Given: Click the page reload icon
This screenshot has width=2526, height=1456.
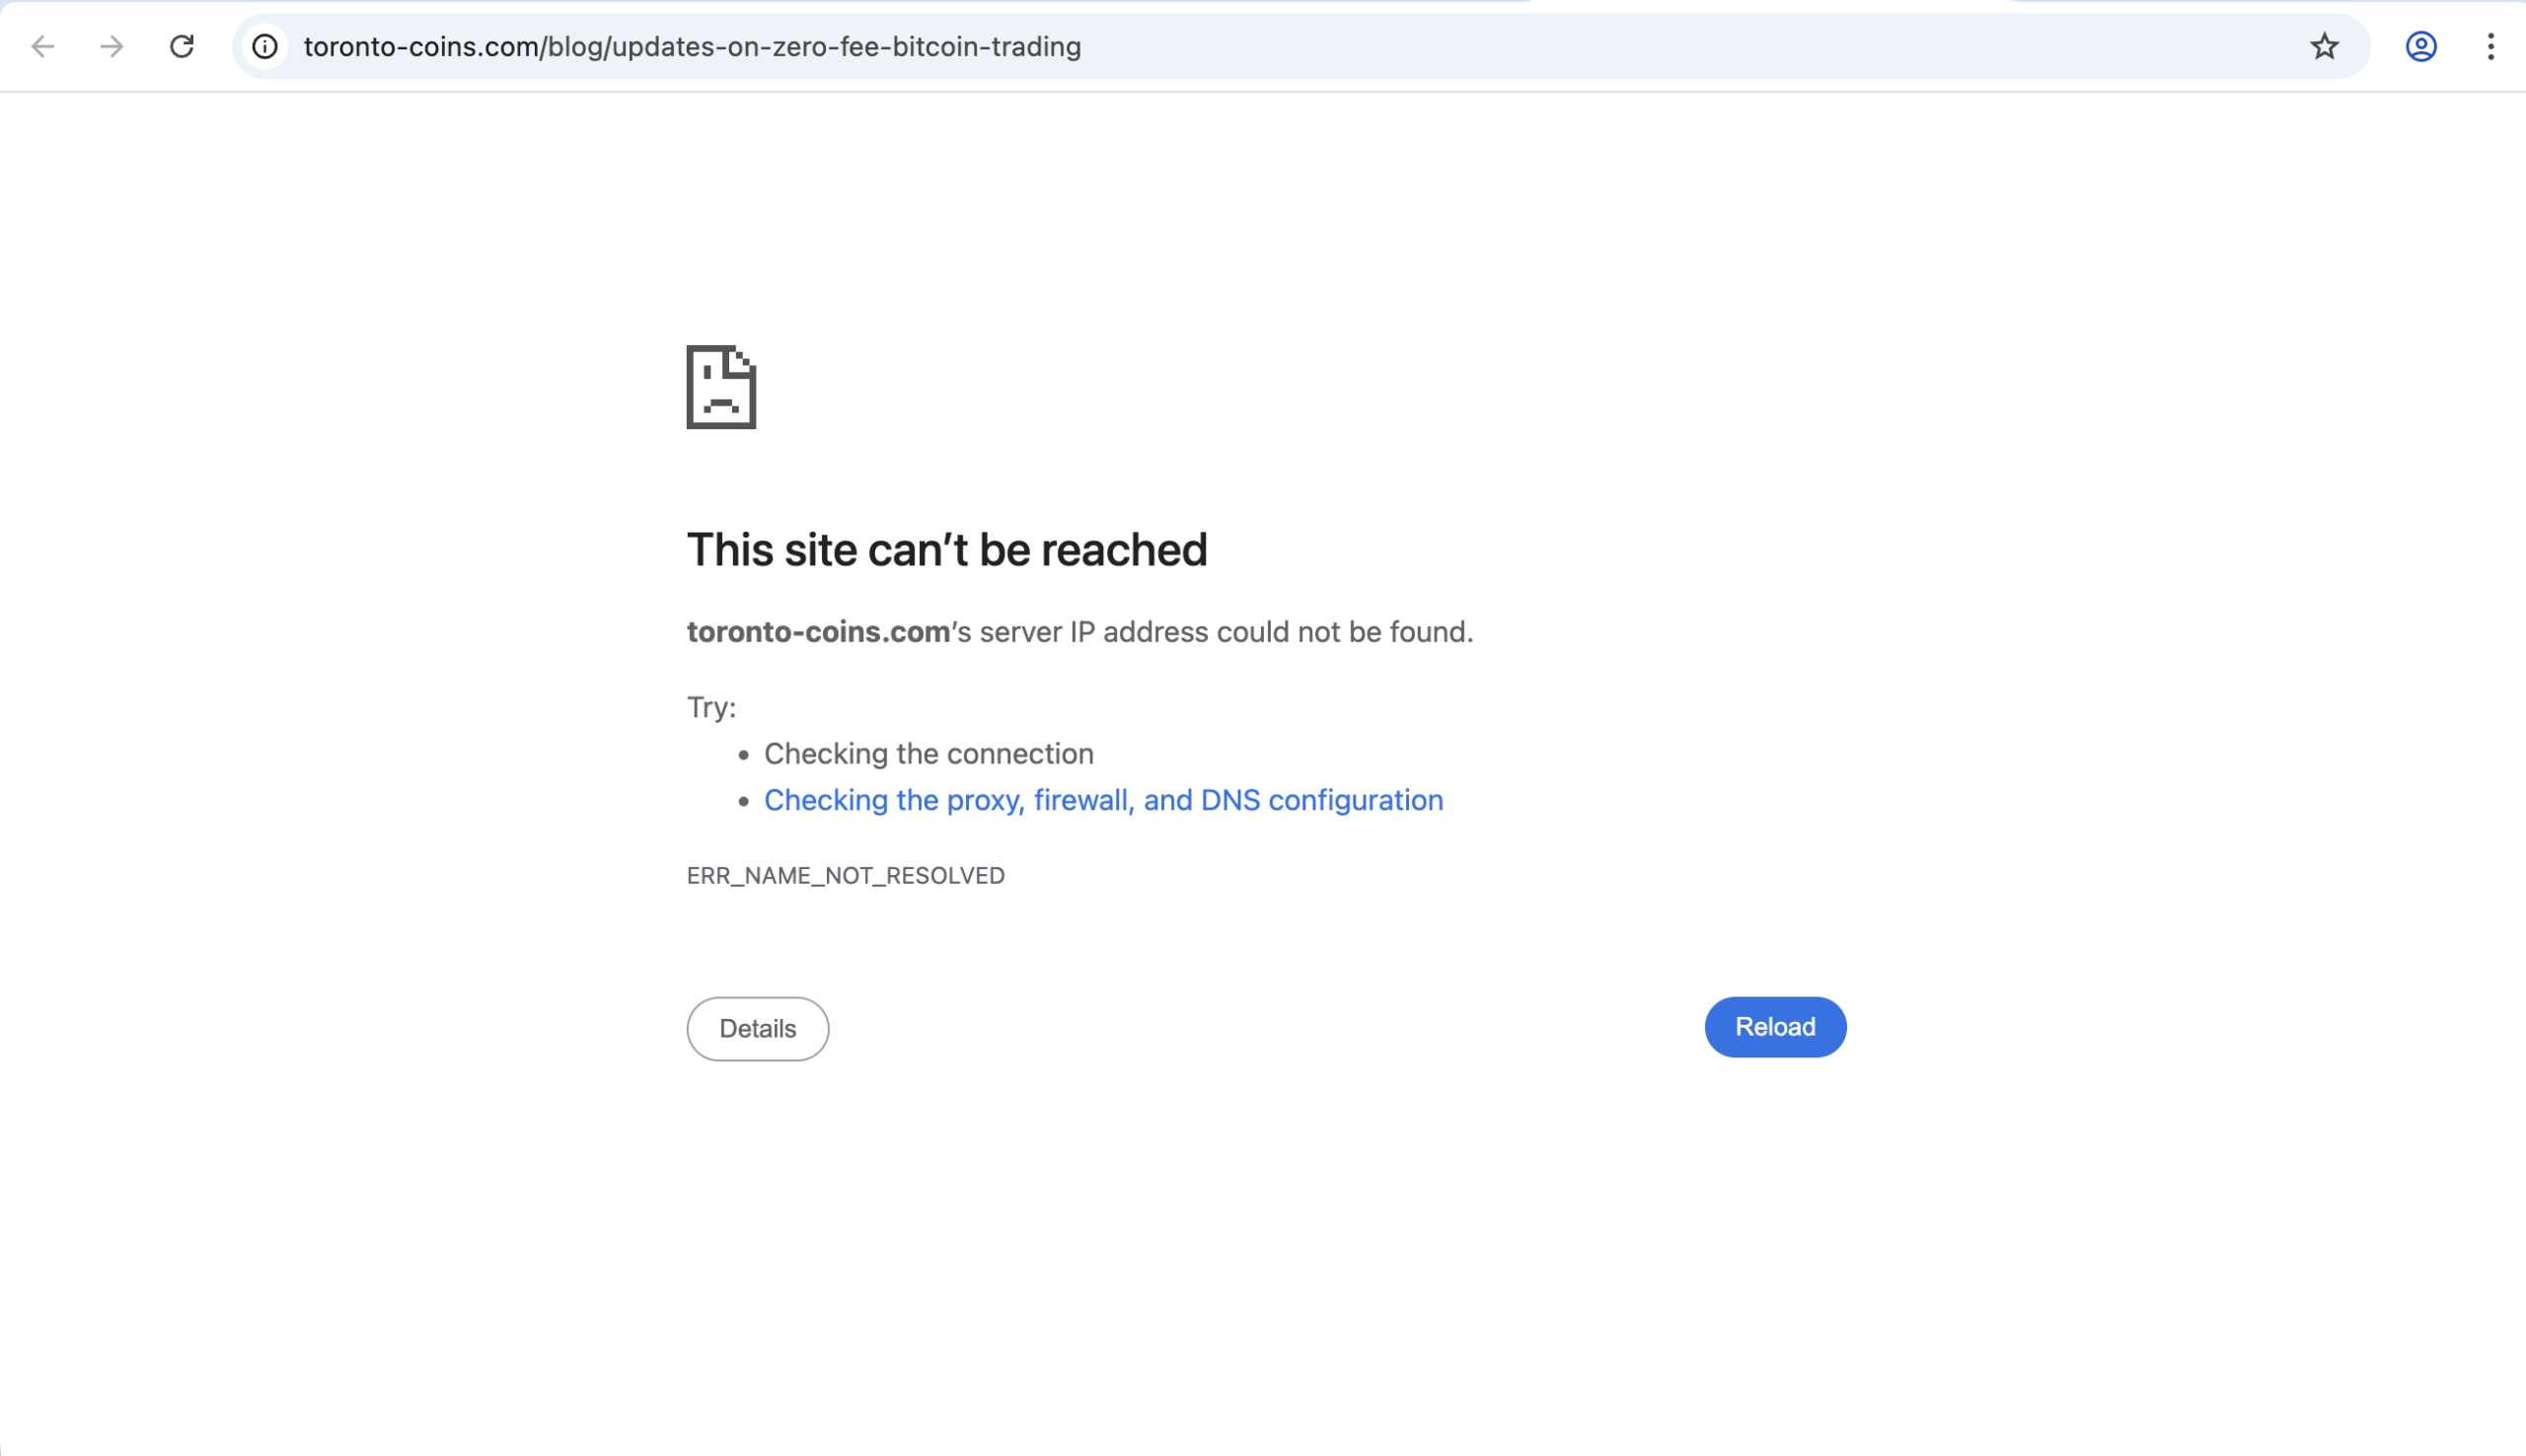Looking at the screenshot, I should coord(182,46).
